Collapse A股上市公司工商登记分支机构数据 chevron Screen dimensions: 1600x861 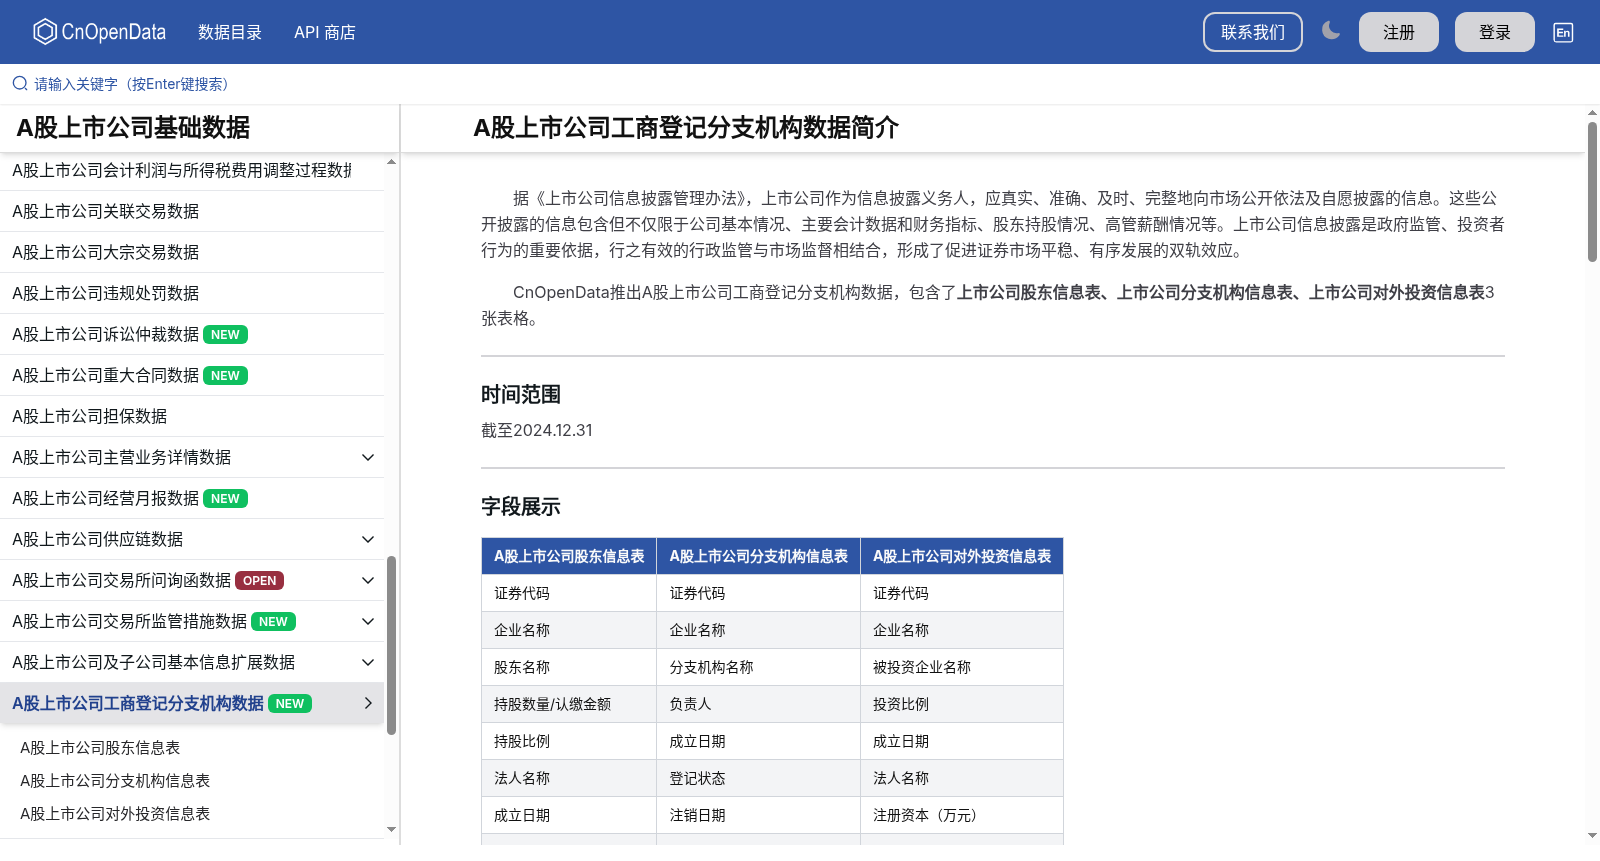pos(368,703)
